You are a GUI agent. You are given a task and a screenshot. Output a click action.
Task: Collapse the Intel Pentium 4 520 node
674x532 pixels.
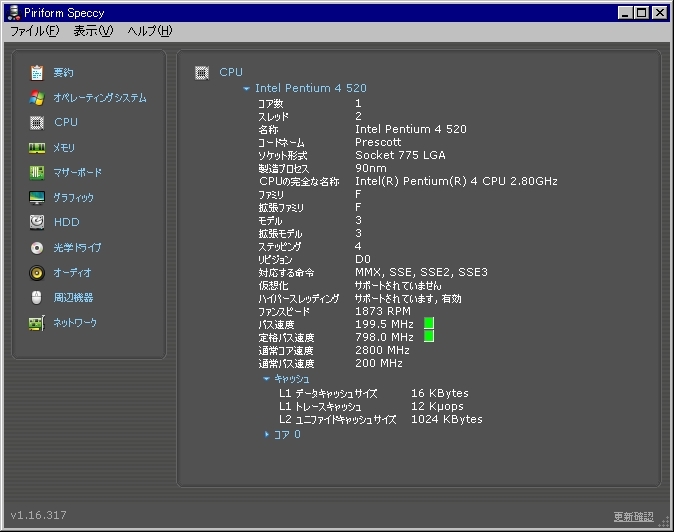pyautogui.click(x=247, y=89)
